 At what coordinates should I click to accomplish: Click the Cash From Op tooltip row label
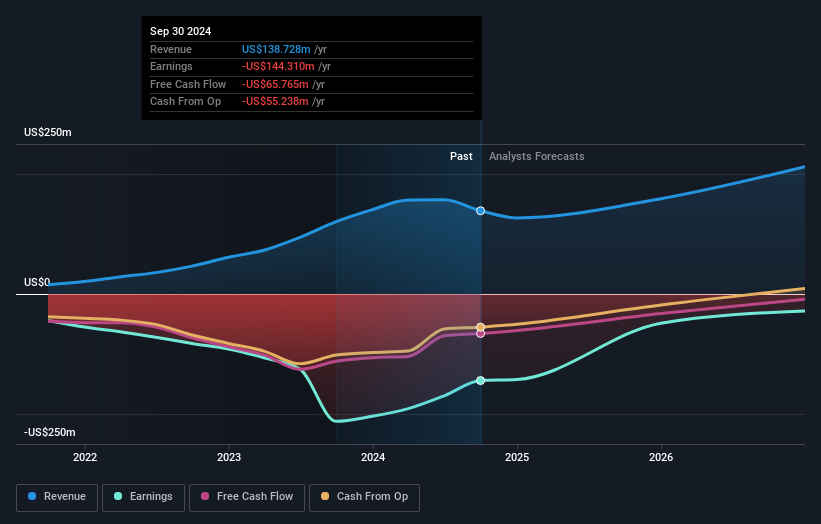(x=185, y=102)
